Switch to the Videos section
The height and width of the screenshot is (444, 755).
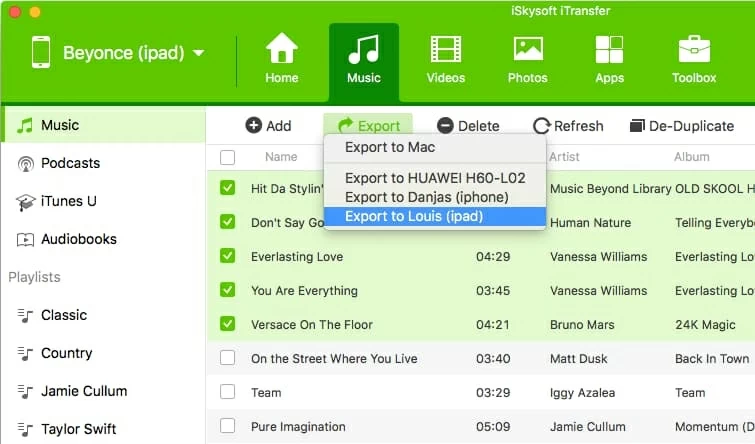pyautogui.click(x=446, y=49)
